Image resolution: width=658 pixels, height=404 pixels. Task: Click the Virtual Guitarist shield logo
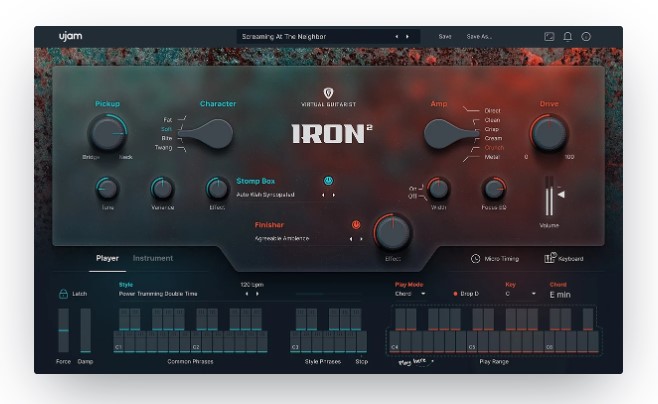tap(328, 93)
